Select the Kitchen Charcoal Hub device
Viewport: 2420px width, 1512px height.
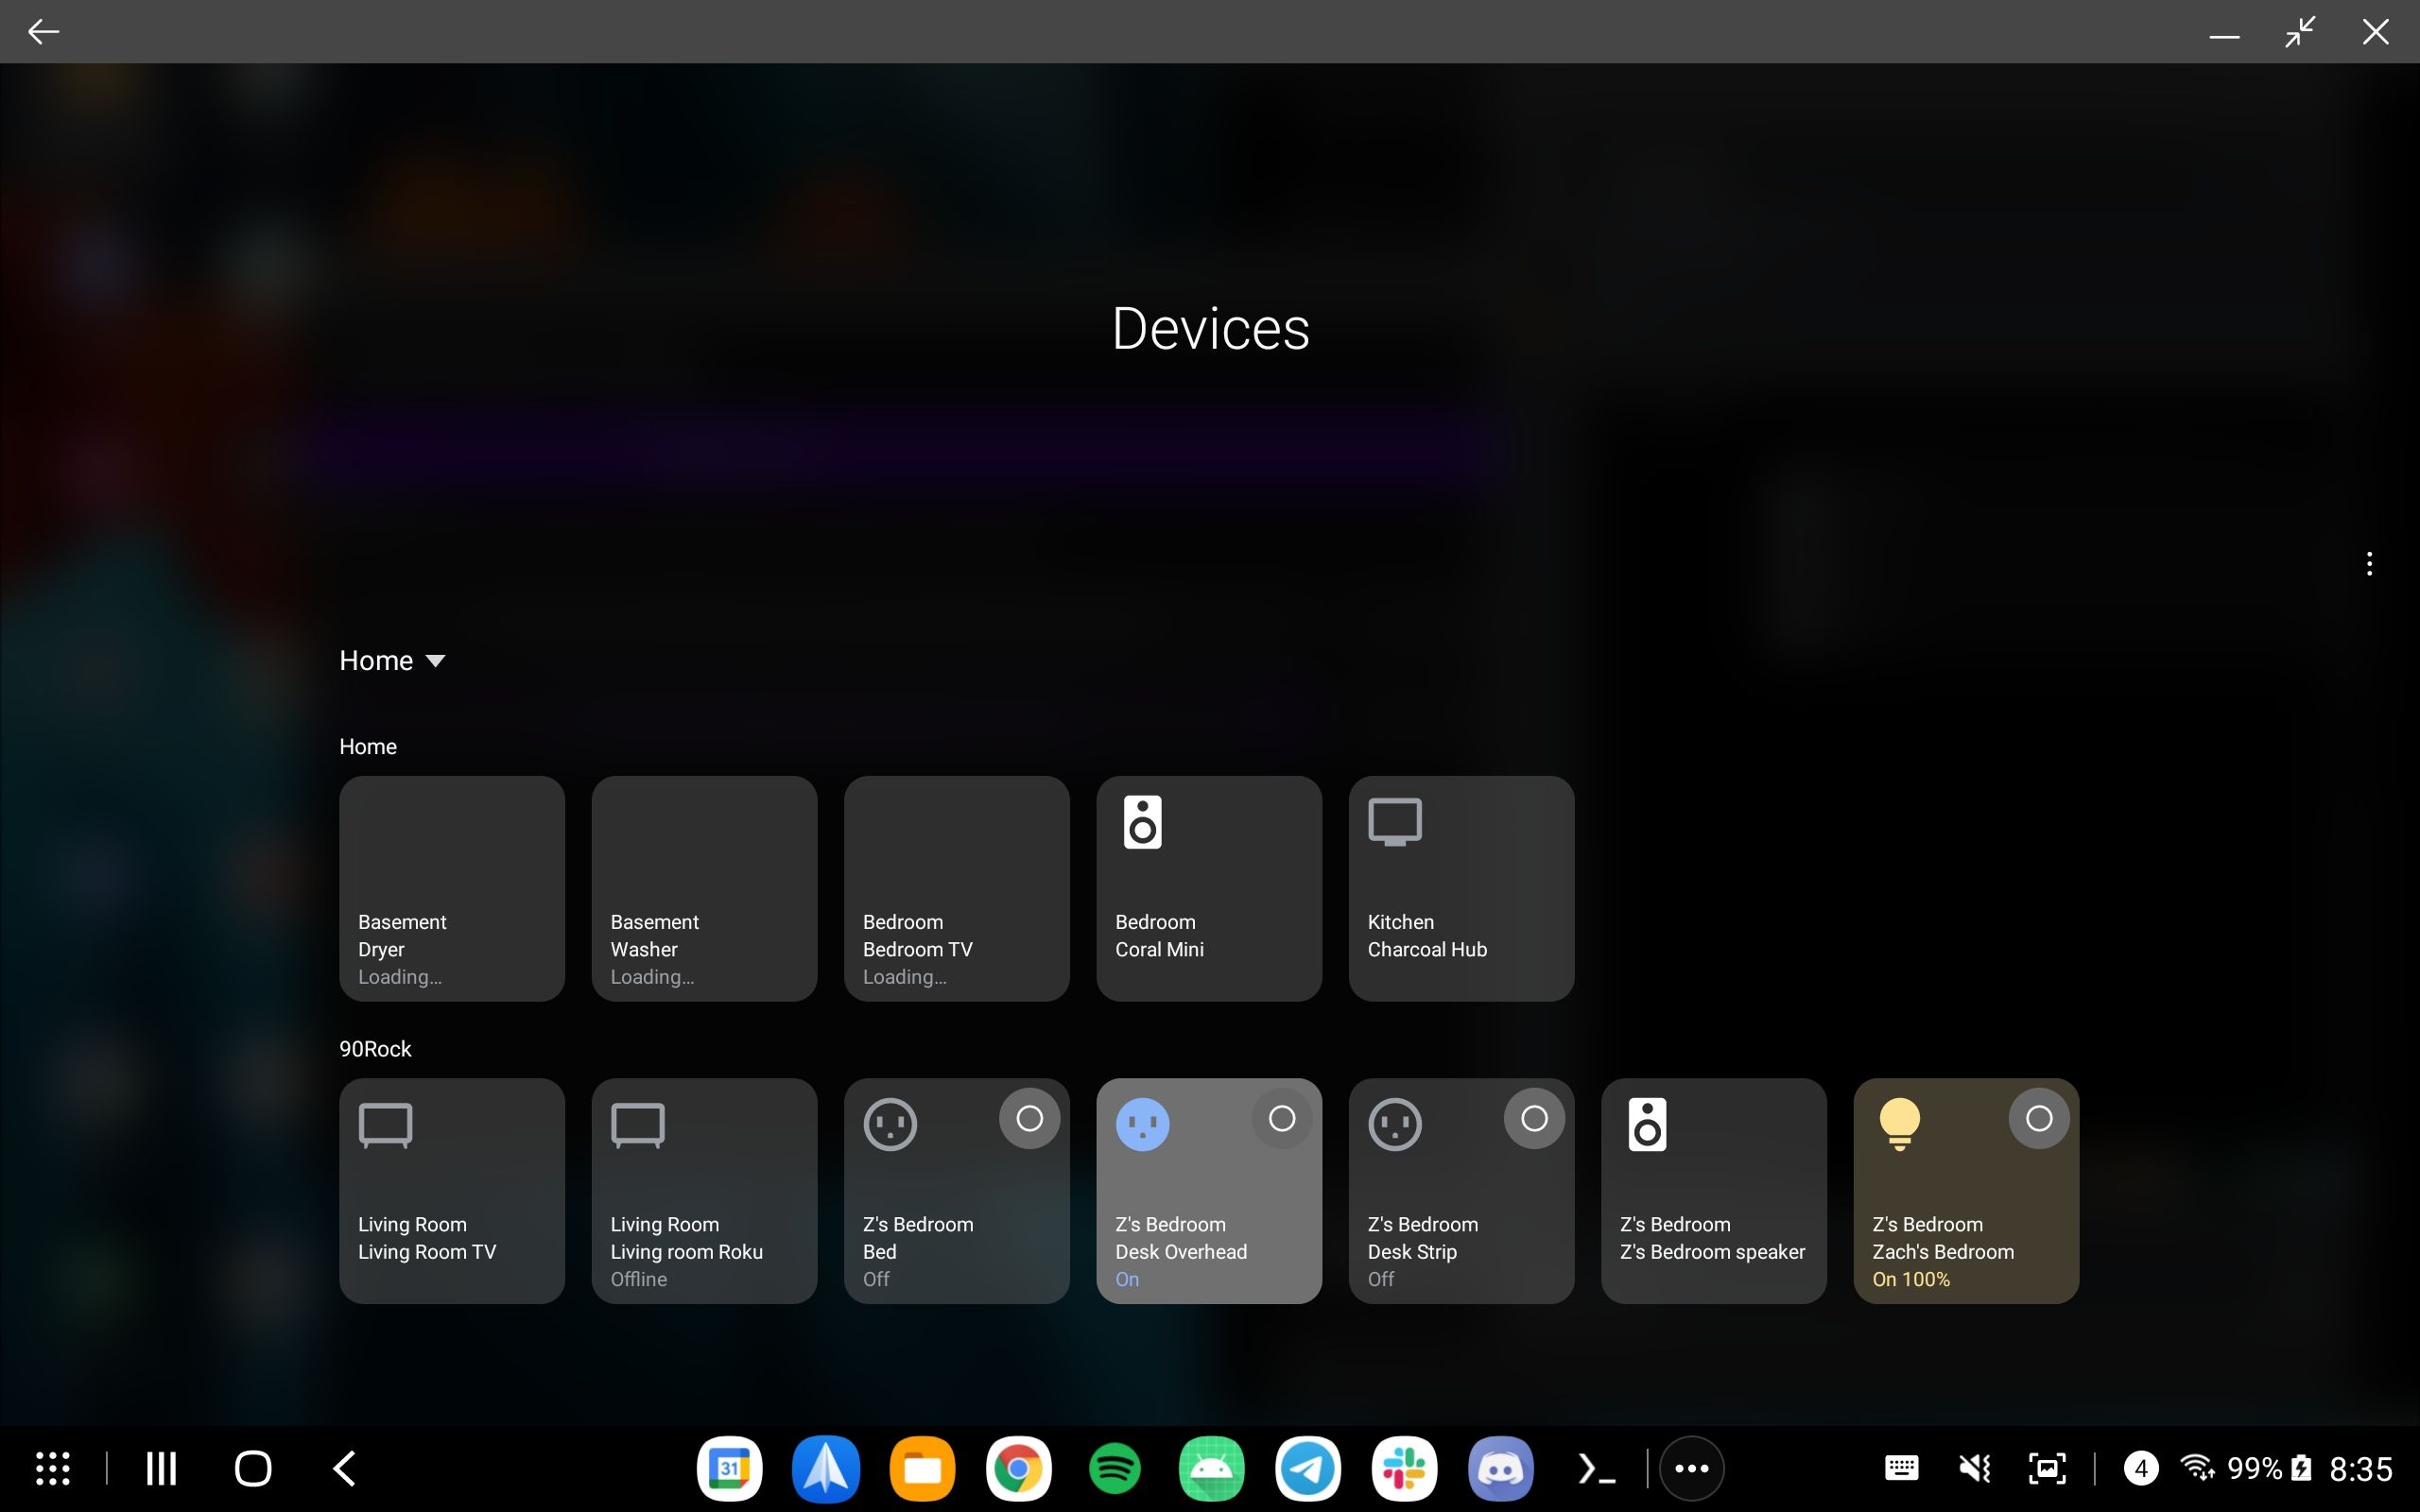coord(1460,888)
